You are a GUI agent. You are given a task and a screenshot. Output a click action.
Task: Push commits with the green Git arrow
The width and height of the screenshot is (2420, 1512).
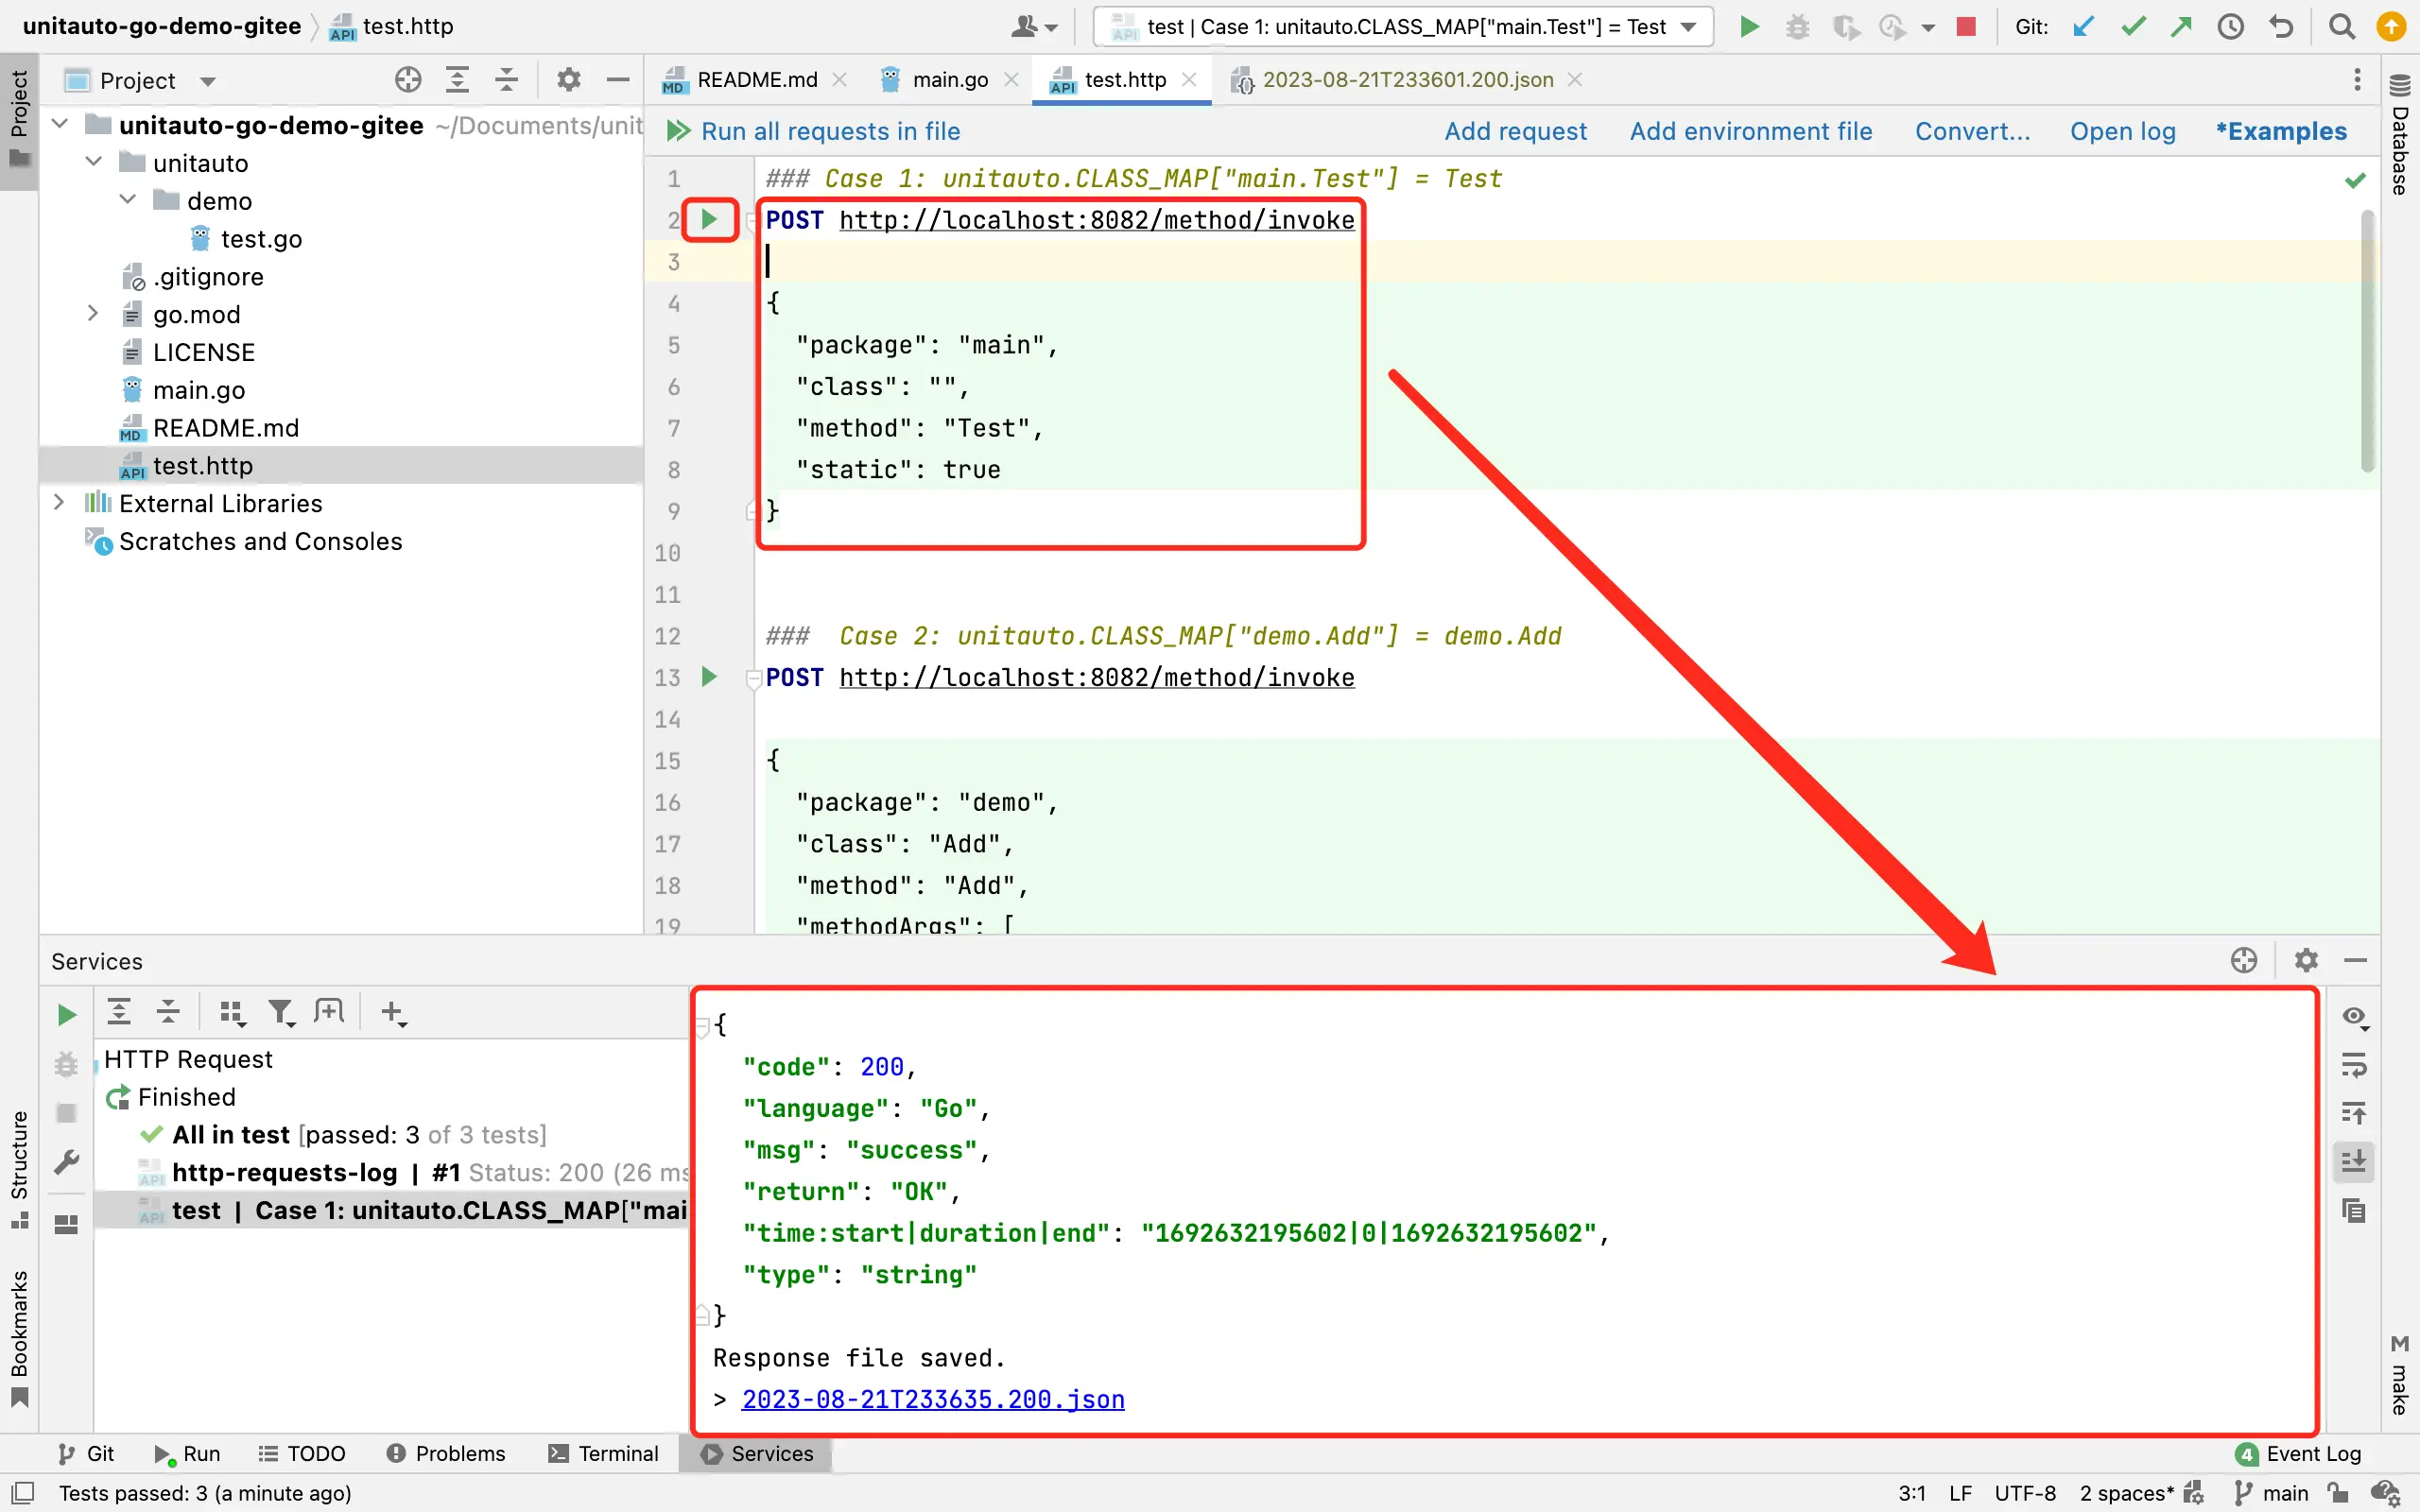click(2182, 26)
